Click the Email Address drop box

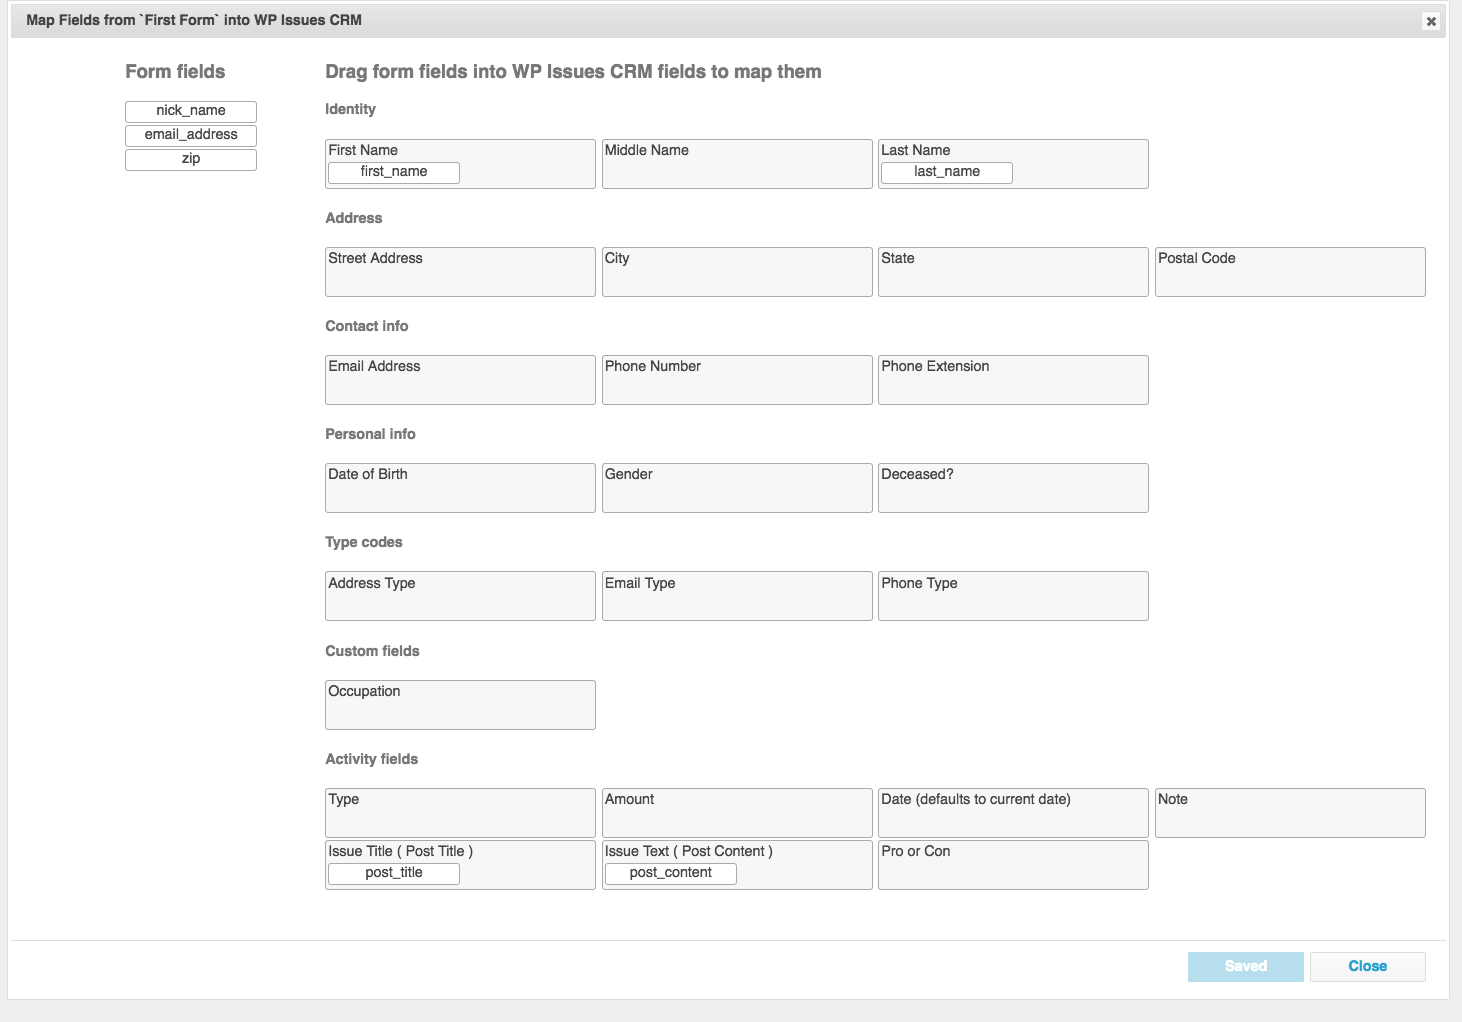point(460,380)
